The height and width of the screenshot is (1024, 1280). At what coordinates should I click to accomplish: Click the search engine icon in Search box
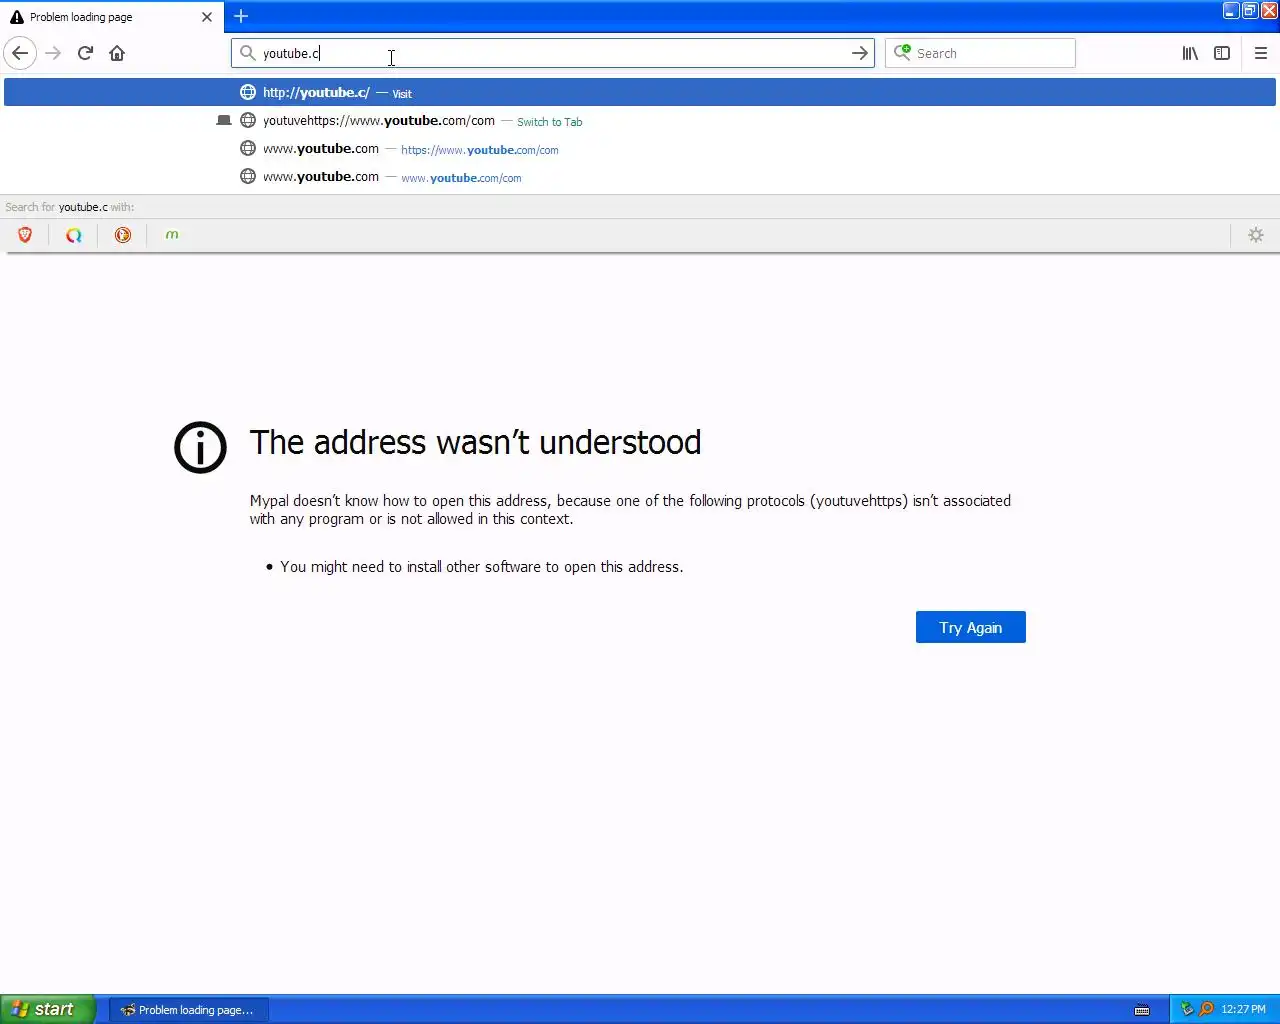click(x=902, y=52)
